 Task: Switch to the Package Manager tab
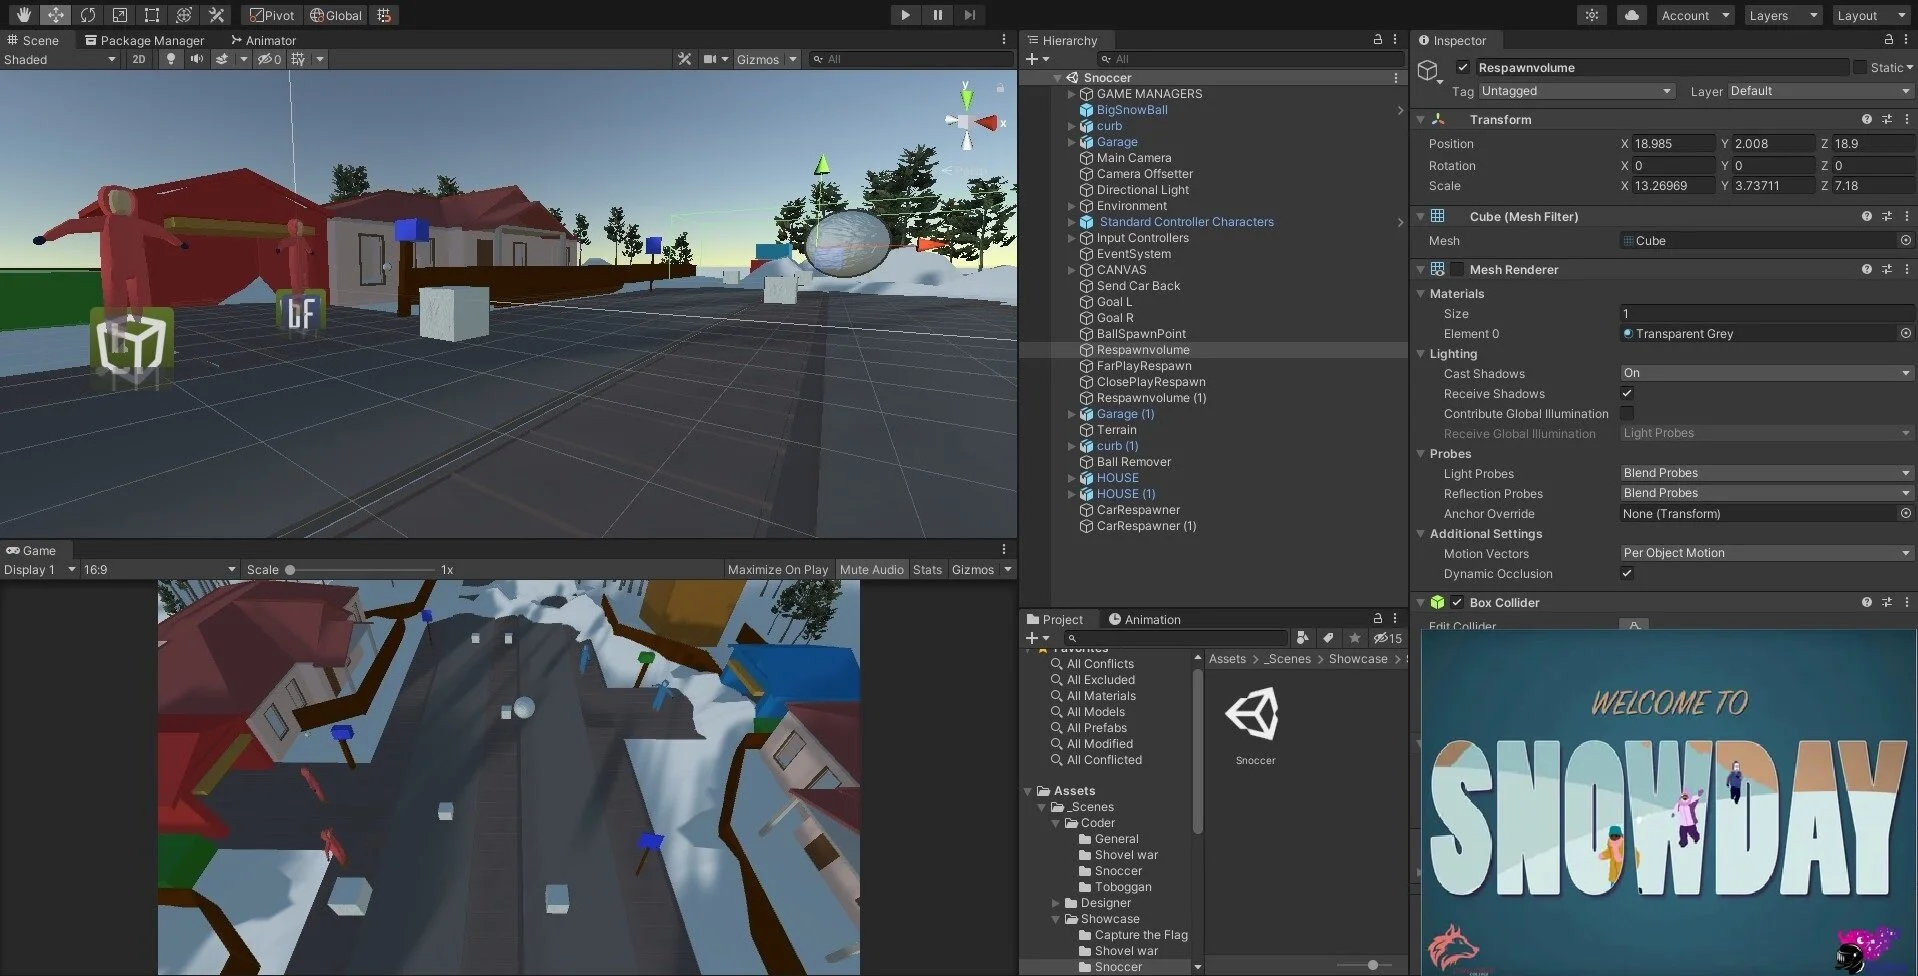144,40
